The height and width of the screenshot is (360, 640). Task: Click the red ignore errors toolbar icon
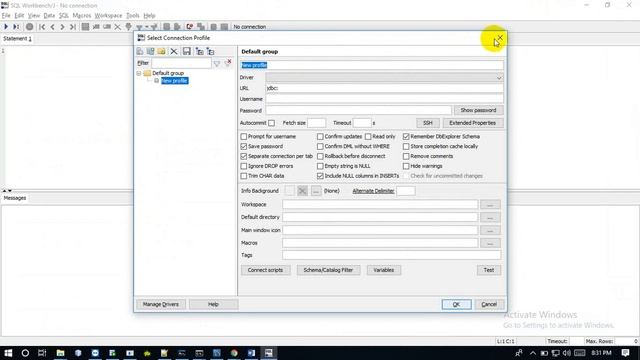190,27
